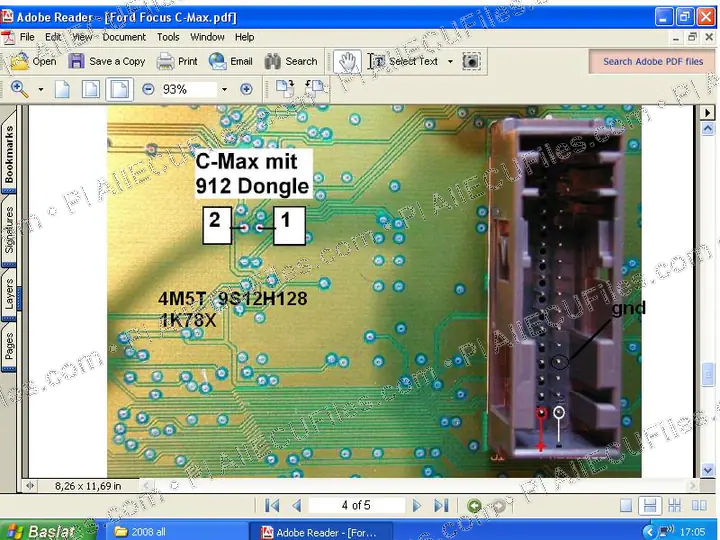
Task: Click the Adobe Reader document menu icon
Action: point(8,37)
